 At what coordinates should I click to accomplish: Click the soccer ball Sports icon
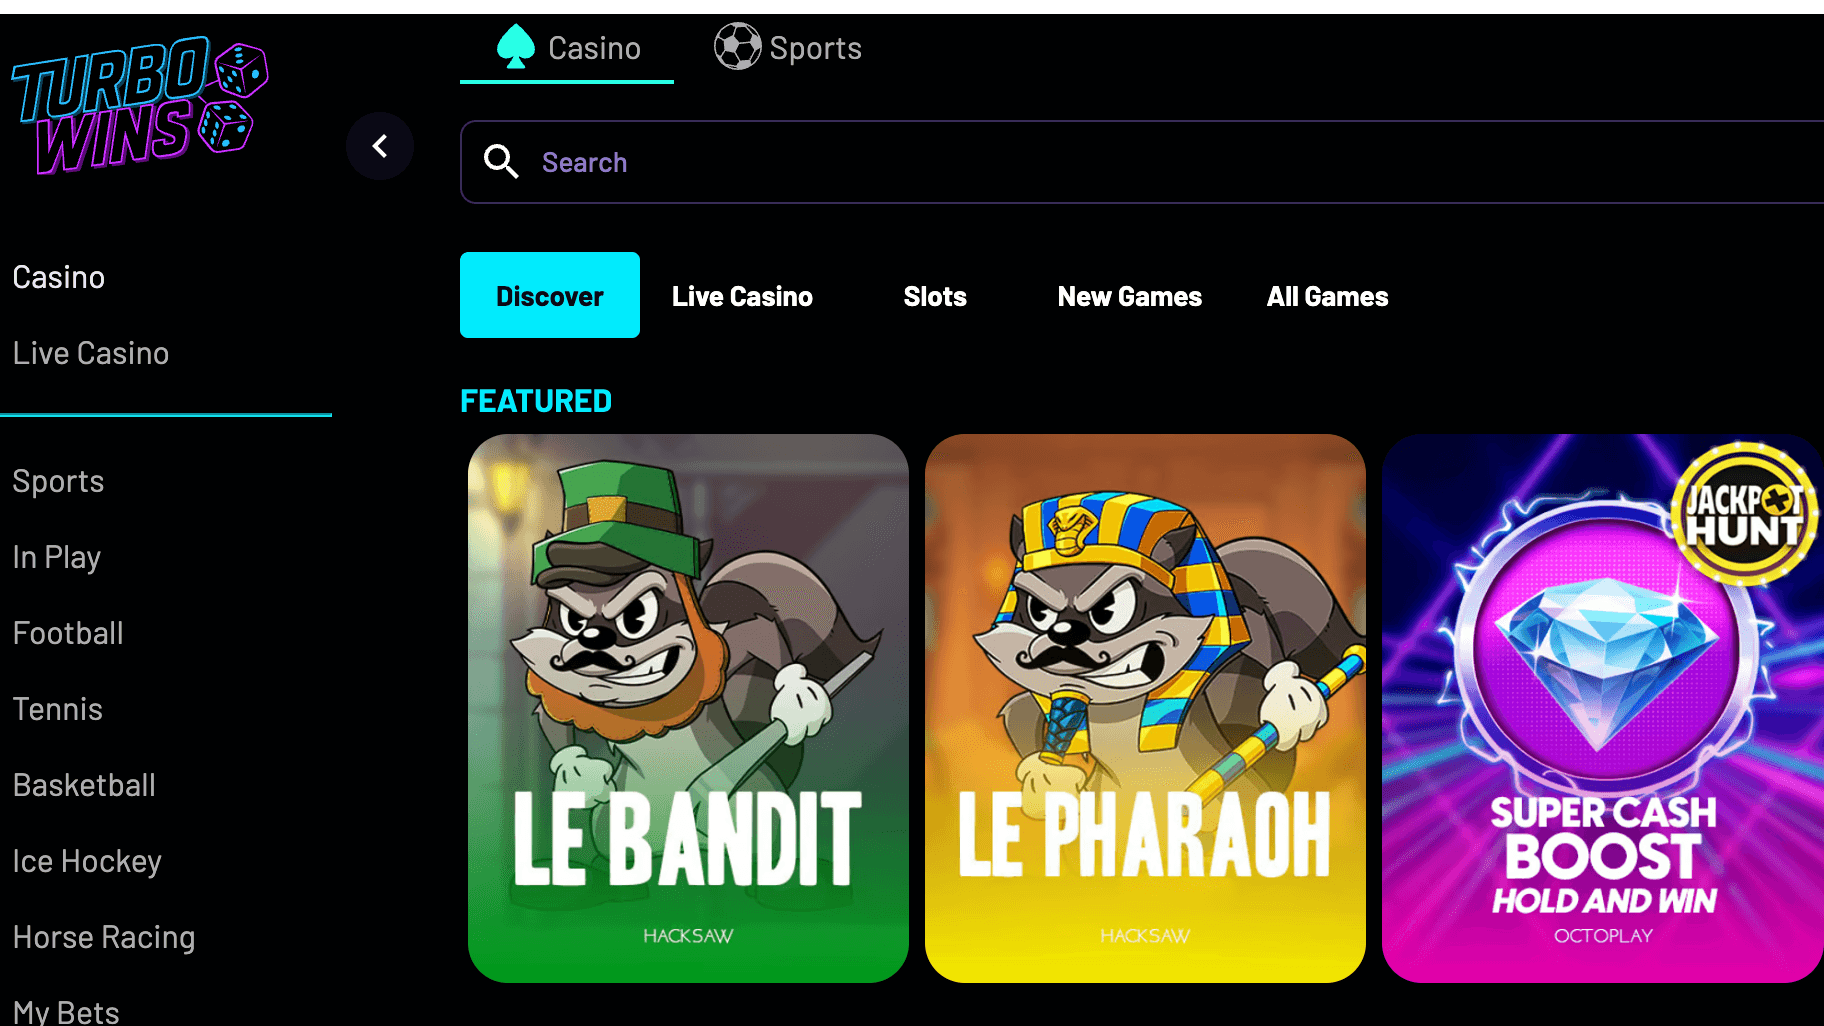tap(737, 46)
